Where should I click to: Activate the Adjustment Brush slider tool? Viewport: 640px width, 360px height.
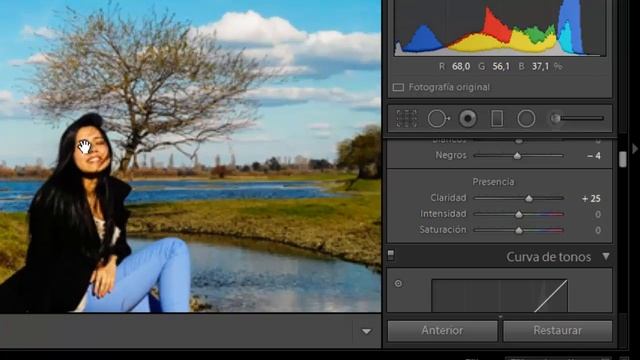(577, 118)
